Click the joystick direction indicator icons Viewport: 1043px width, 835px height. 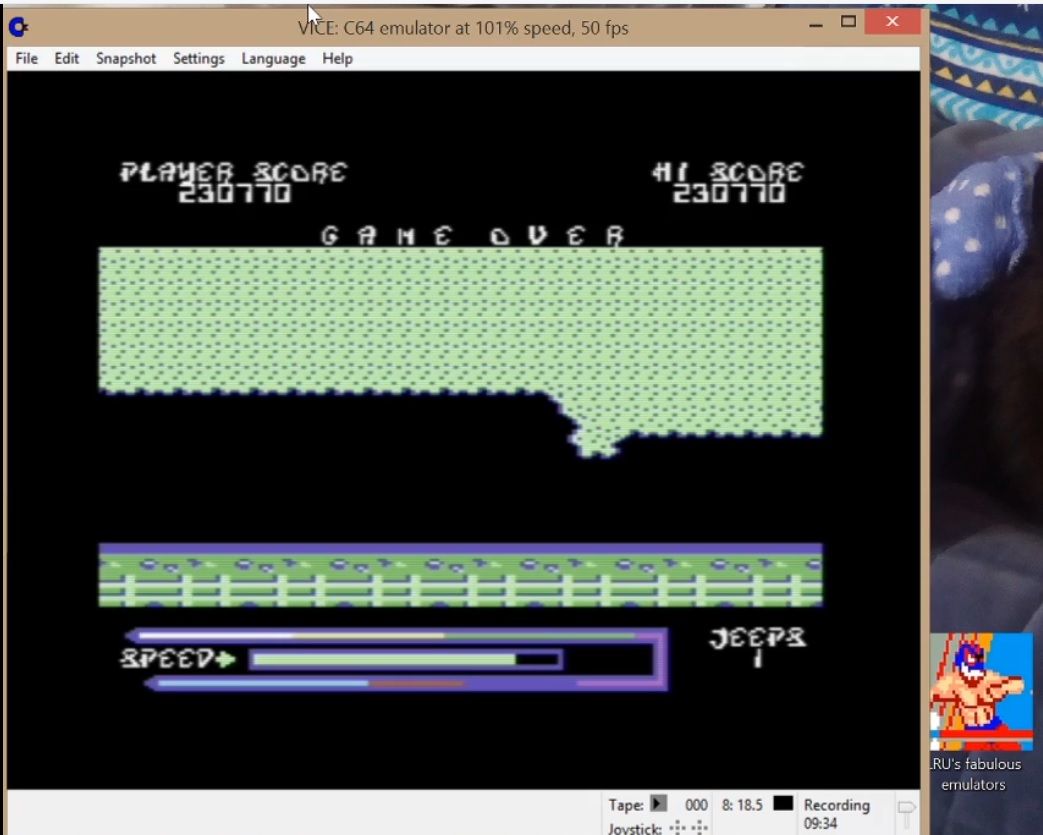[689, 827]
